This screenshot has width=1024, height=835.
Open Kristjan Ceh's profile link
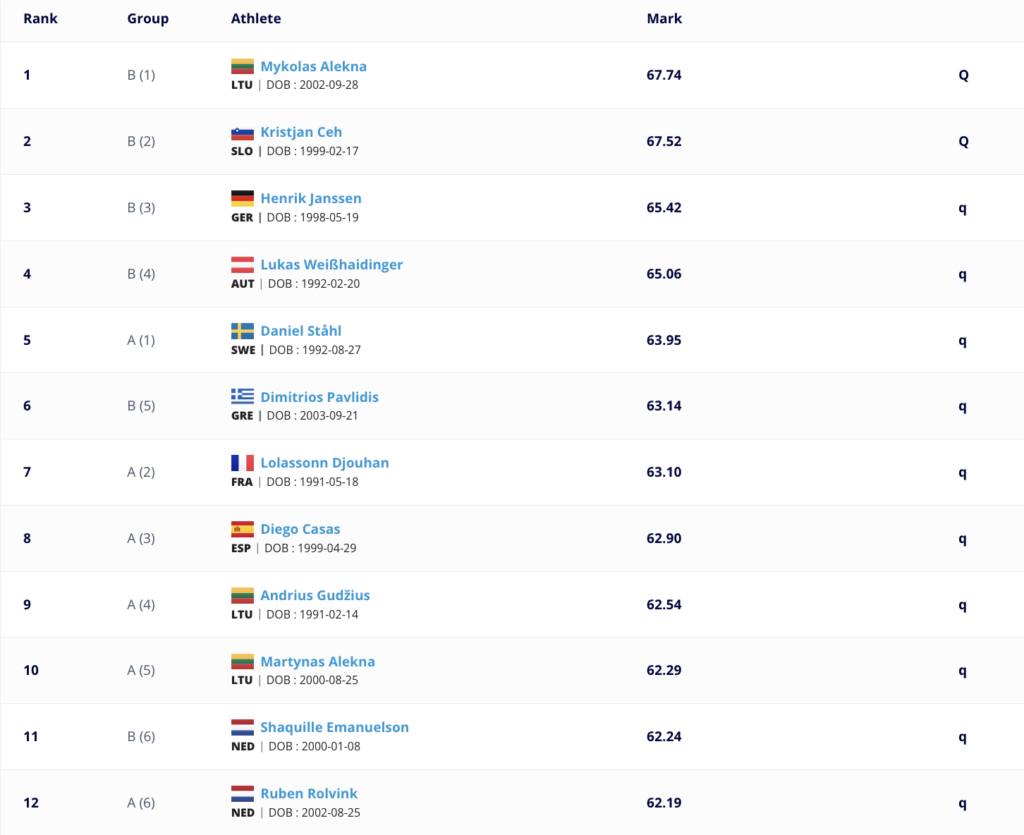point(301,133)
